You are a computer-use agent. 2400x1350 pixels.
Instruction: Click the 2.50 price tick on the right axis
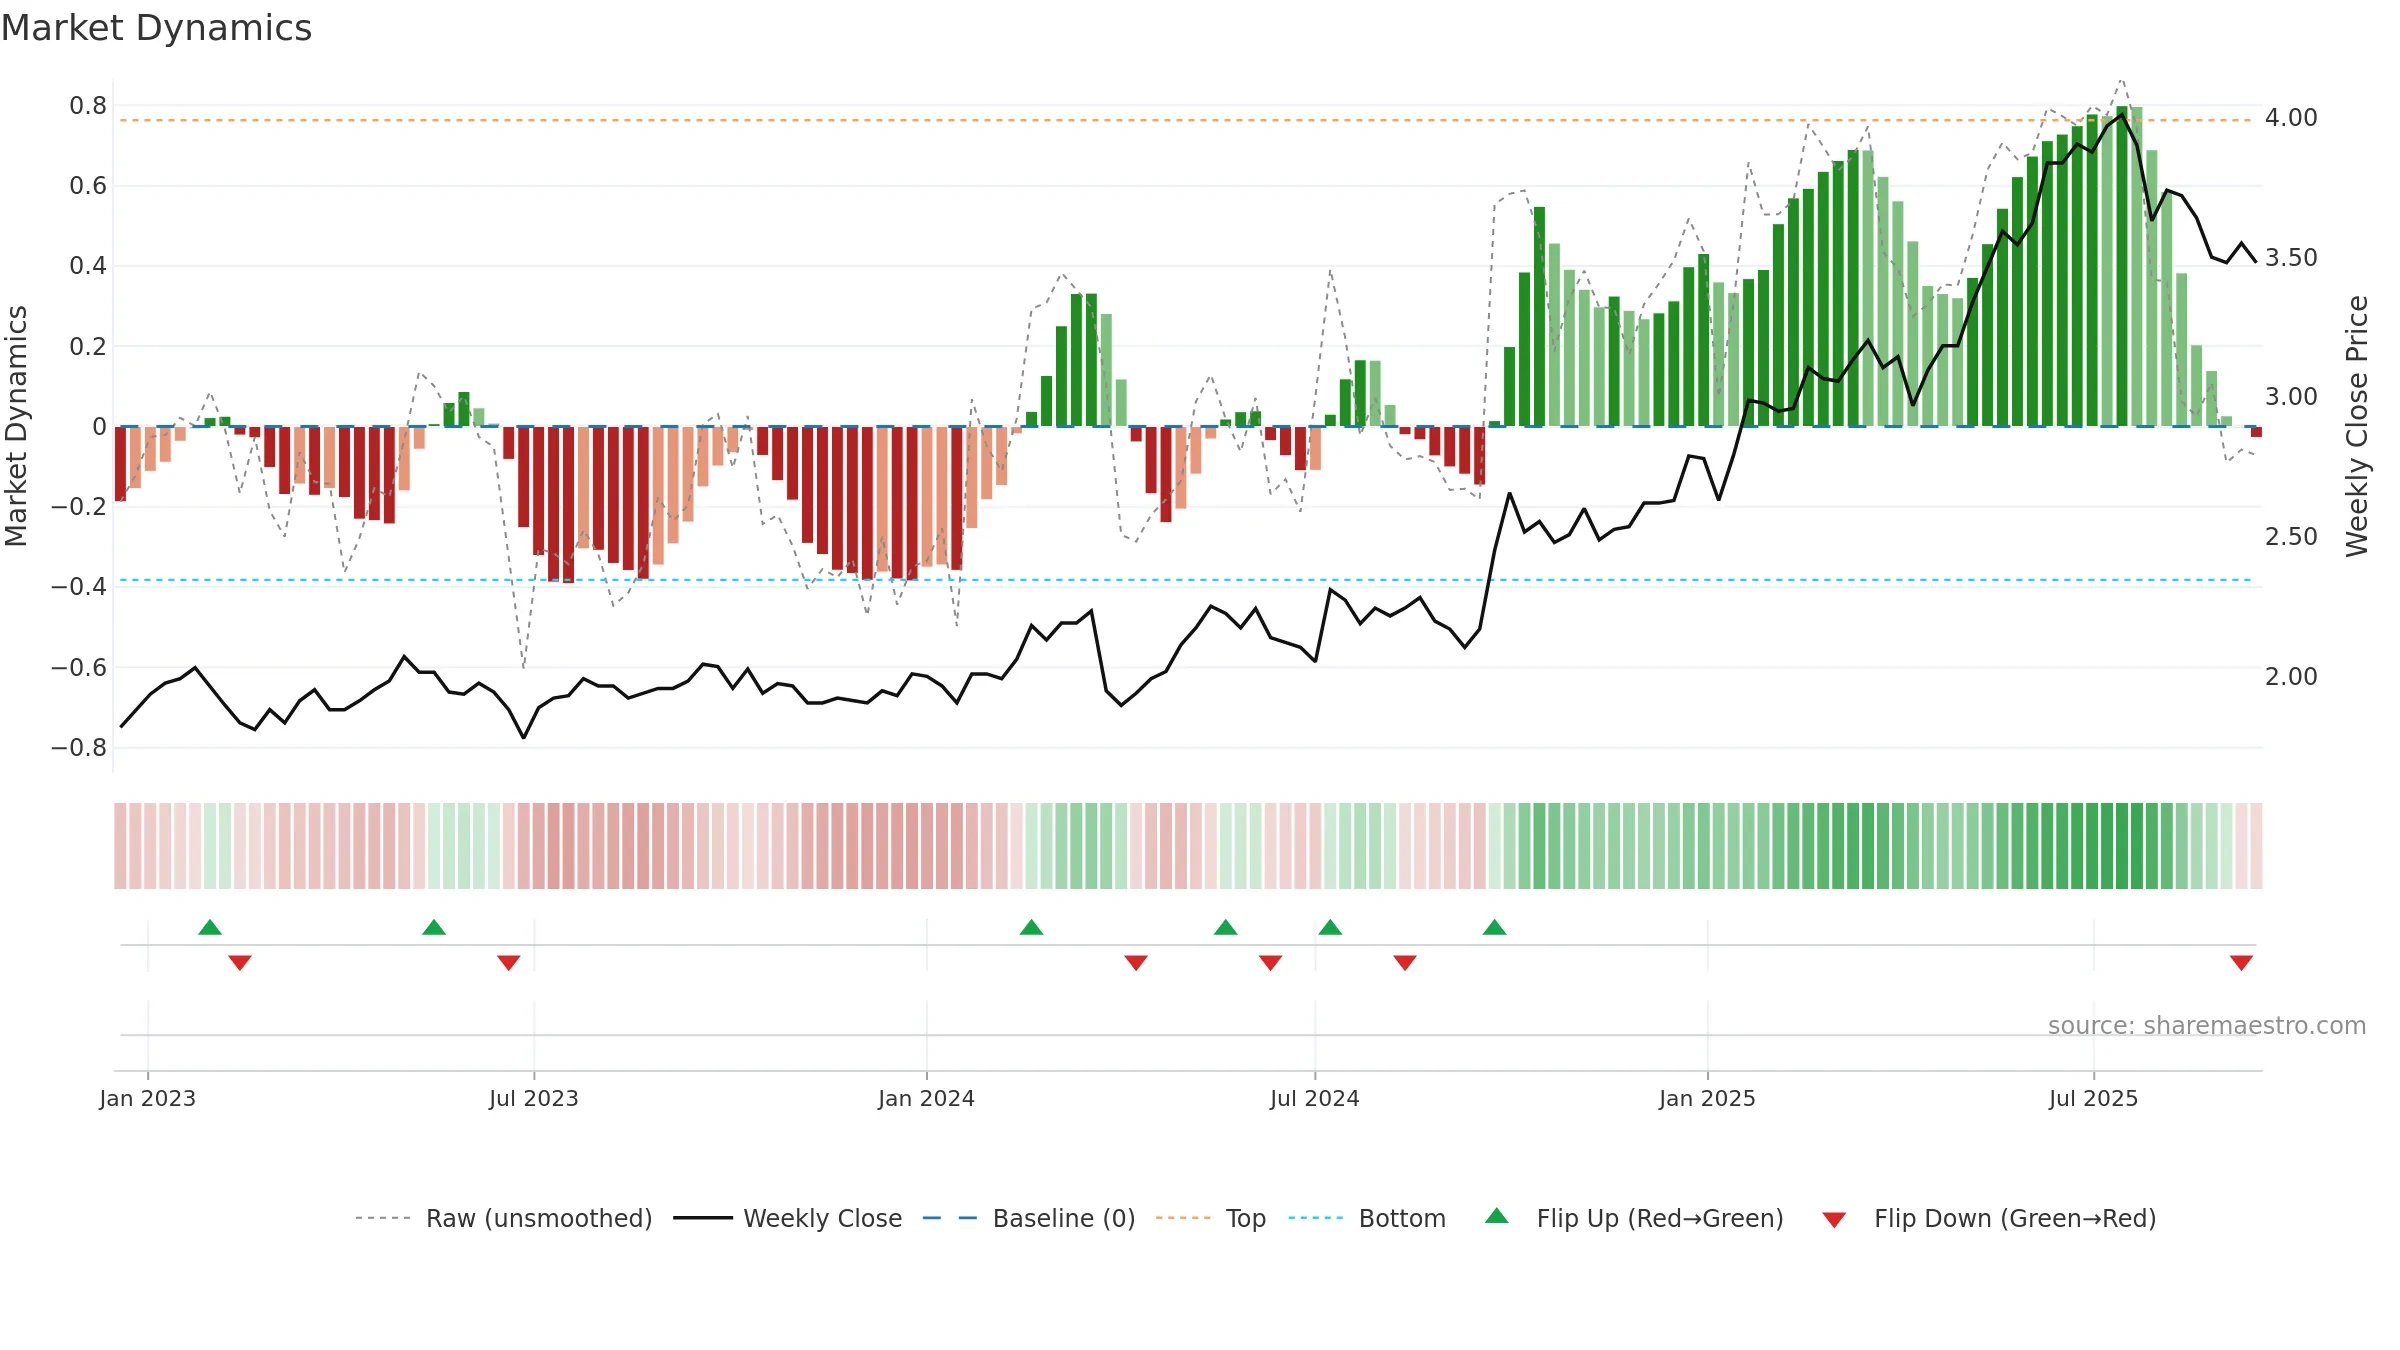click(x=2291, y=536)
